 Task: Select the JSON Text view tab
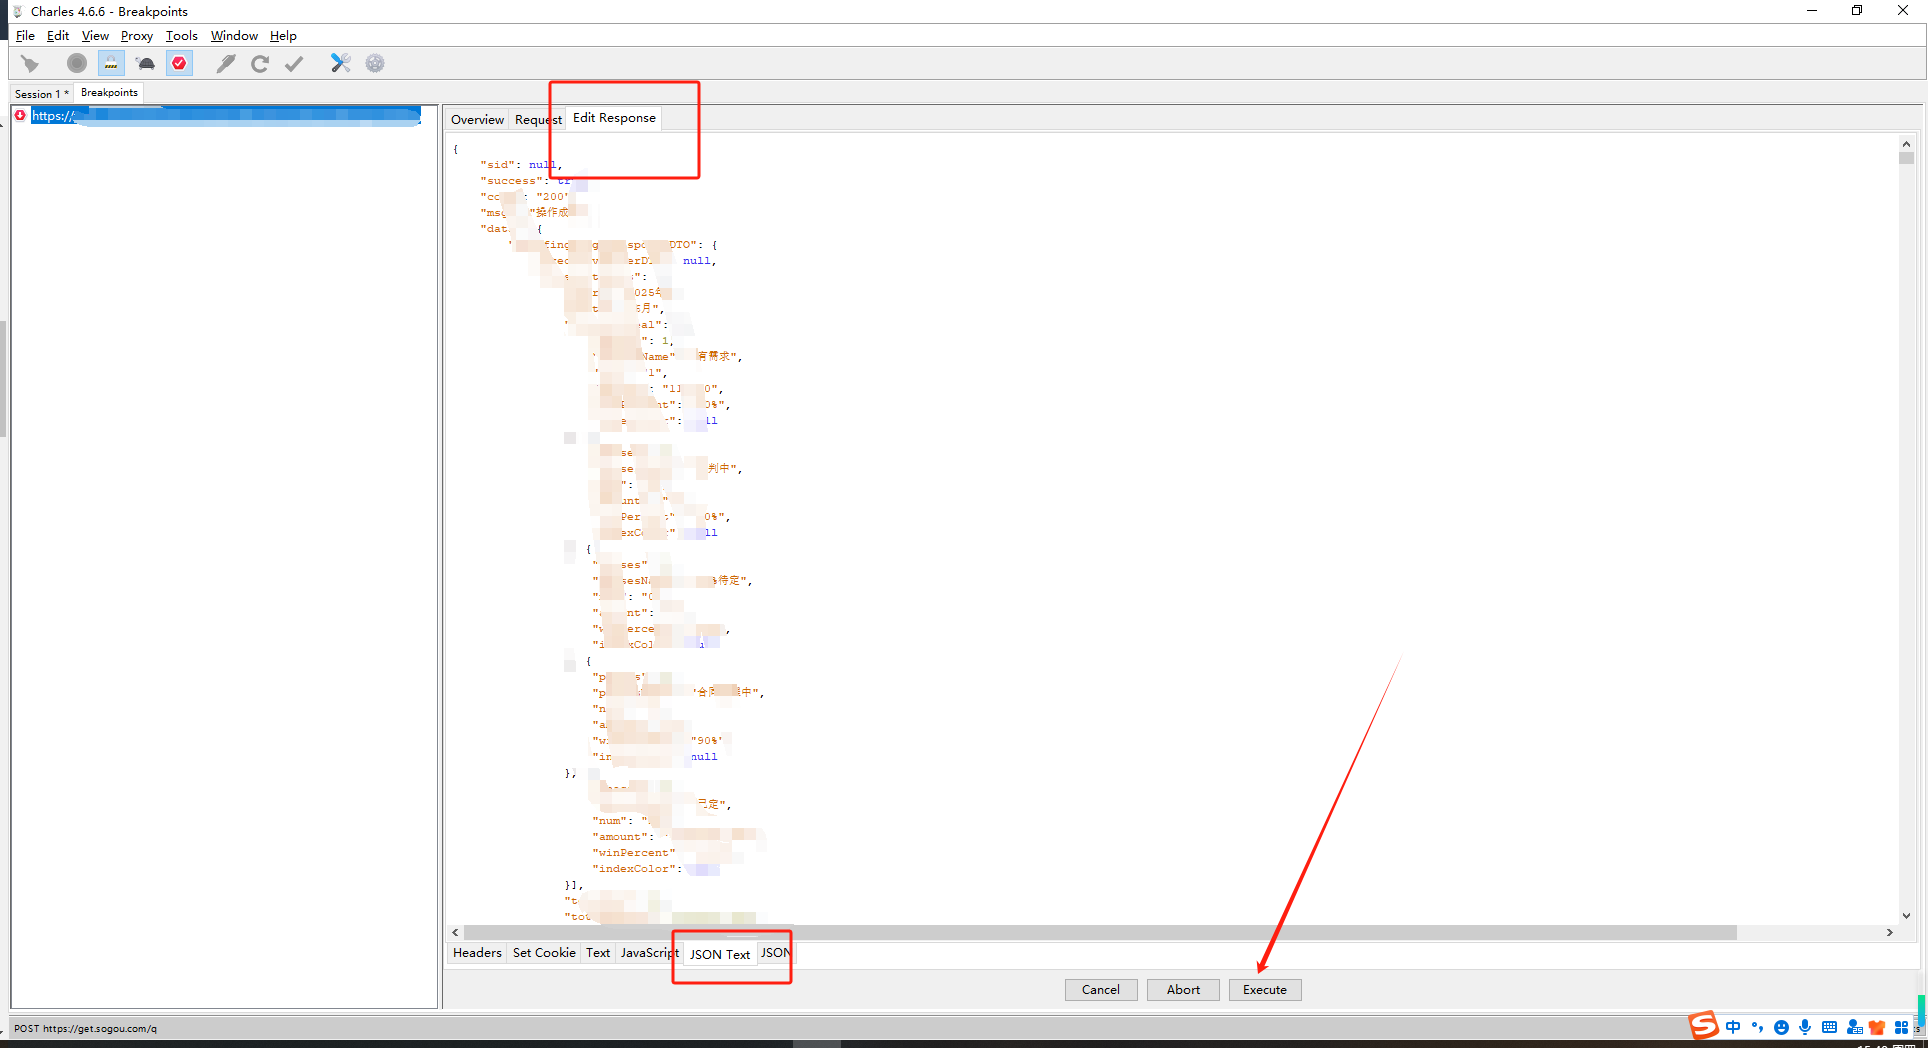720,955
